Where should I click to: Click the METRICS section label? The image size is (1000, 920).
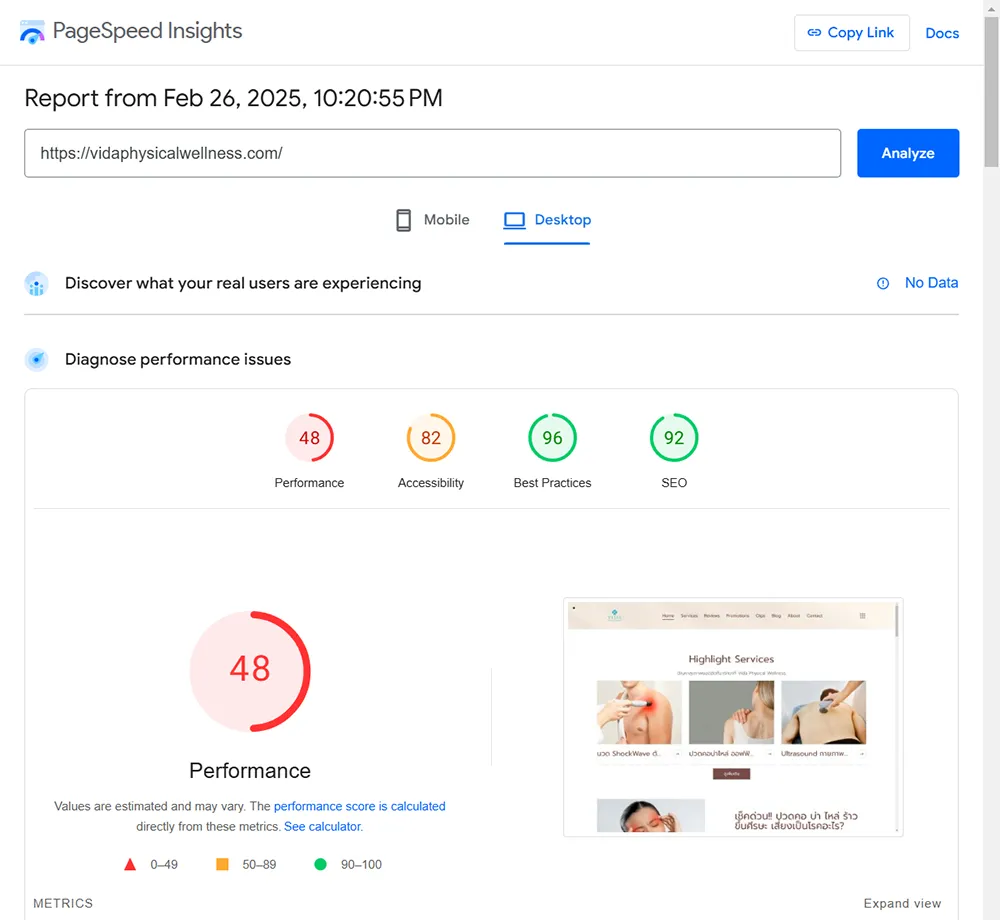click(x=63, y=903)
